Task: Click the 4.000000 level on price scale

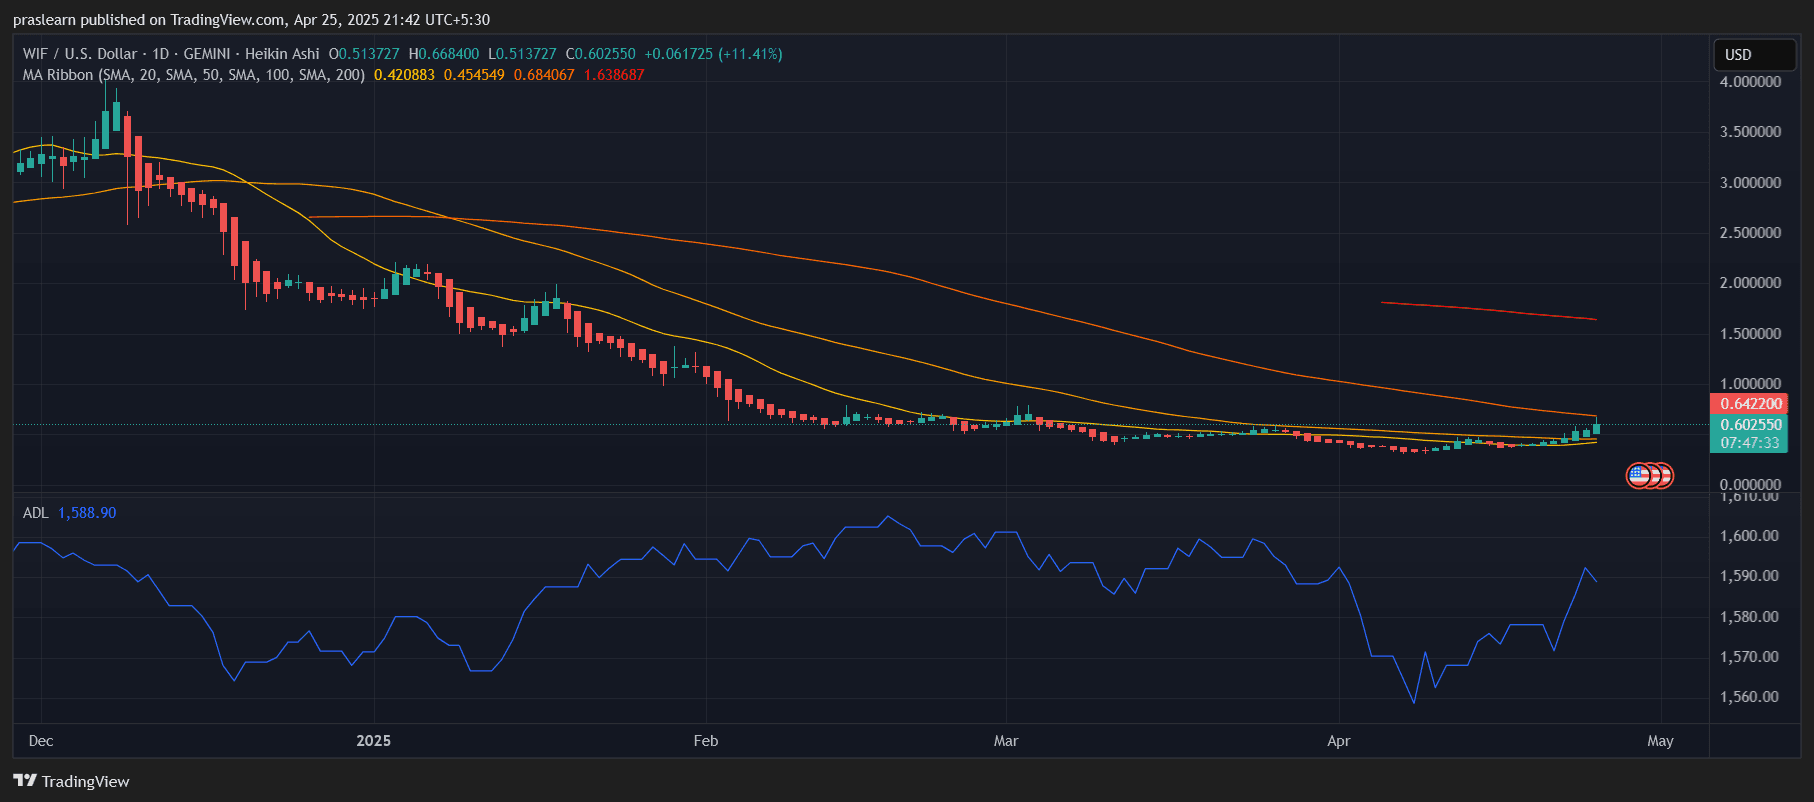Action: click(1750, 82)
